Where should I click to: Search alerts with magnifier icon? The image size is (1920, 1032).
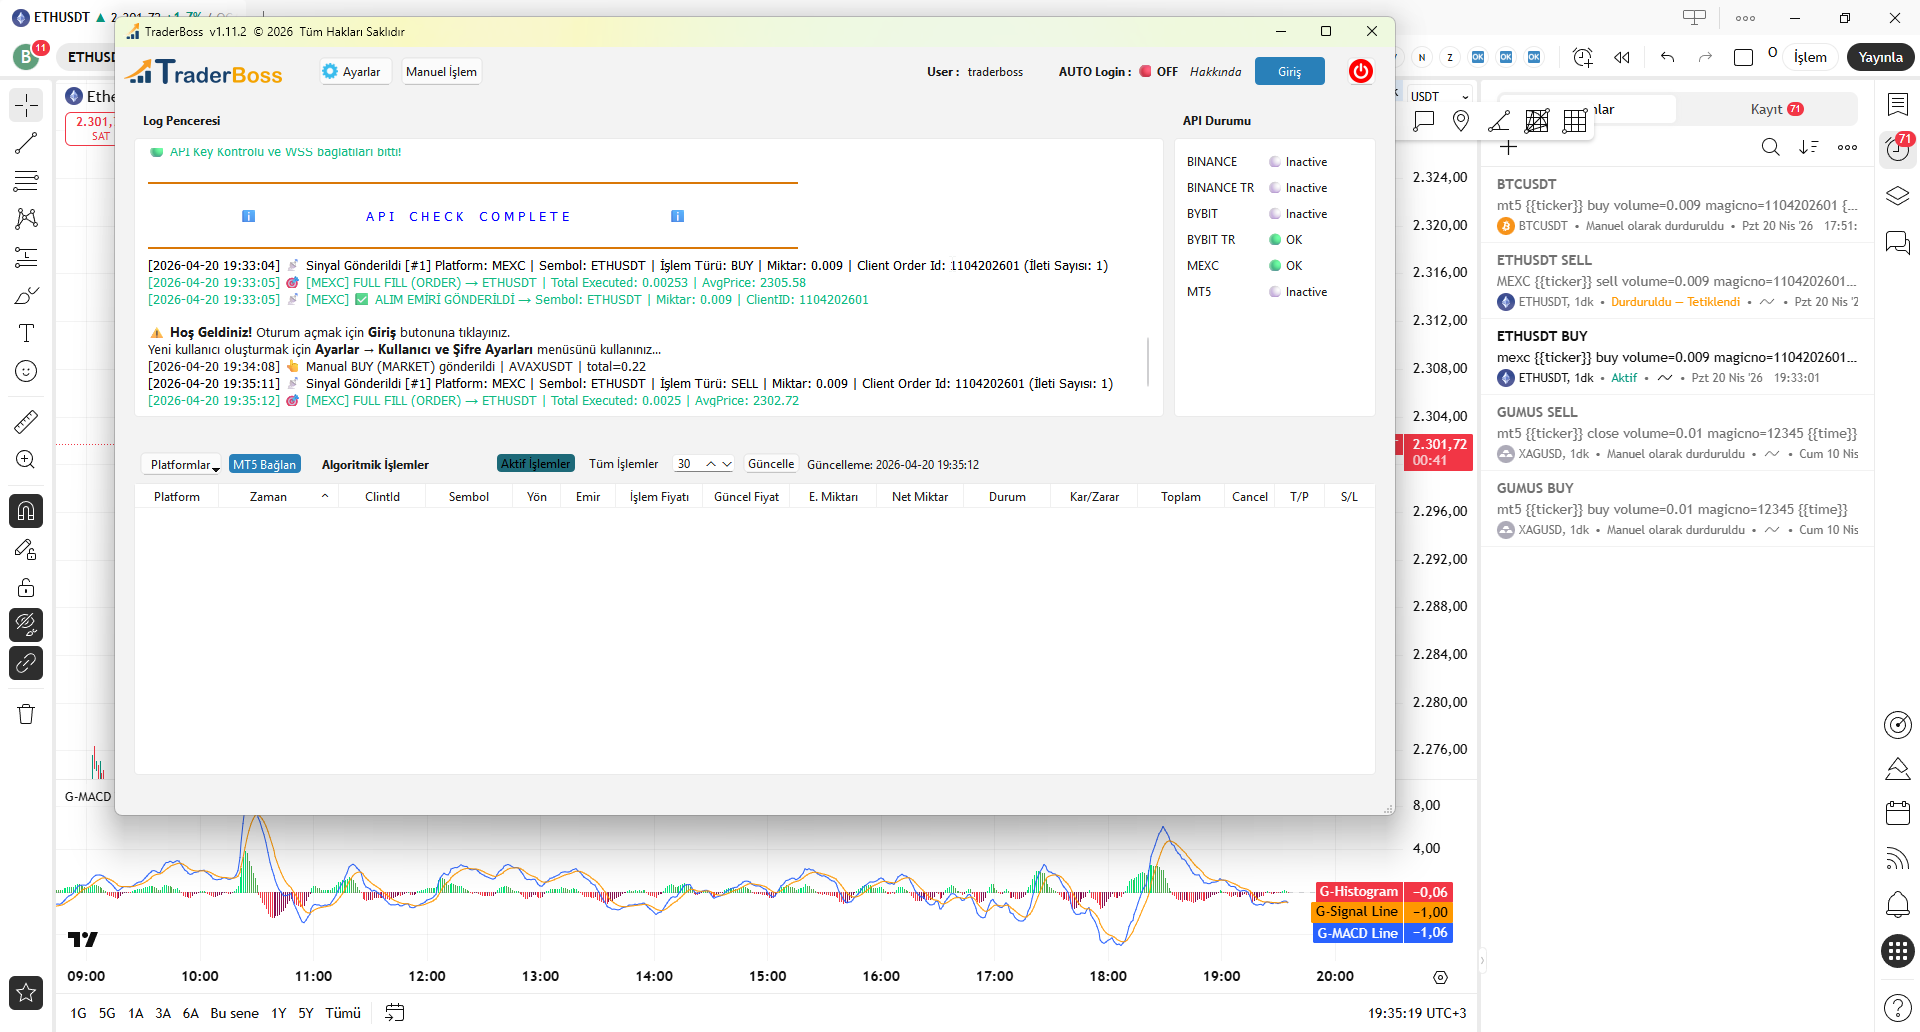[1770, 147]
